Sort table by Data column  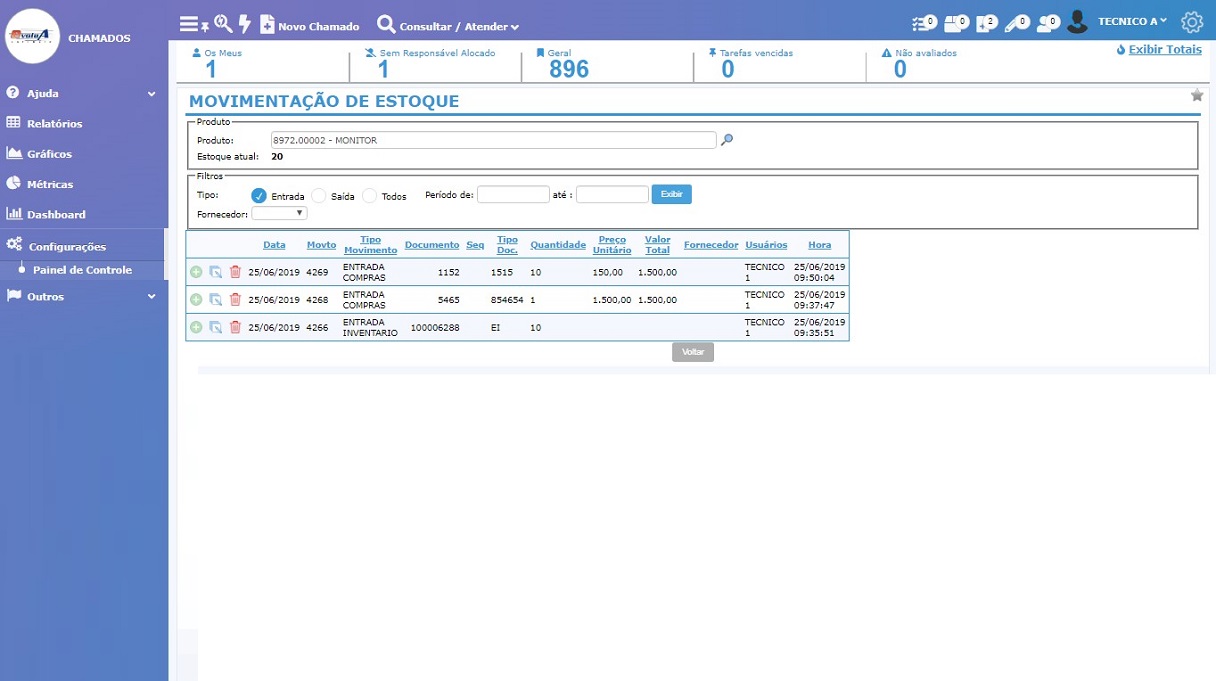(x=274, y=245)
